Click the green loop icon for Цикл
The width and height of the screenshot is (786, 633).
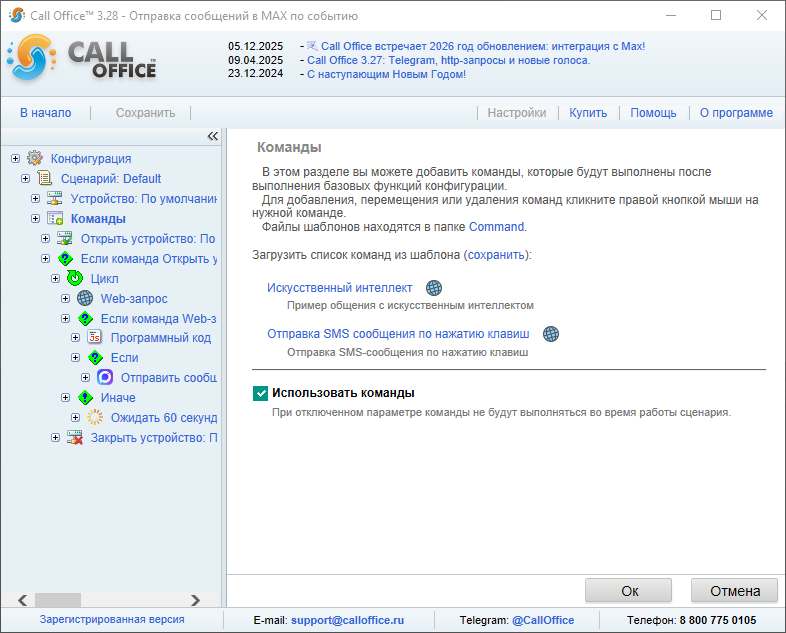pyautogui.click(x=75, y=278)
